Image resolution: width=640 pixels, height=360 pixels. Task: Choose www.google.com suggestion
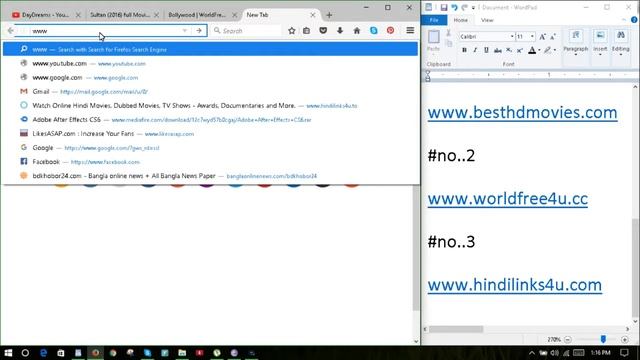211,78
